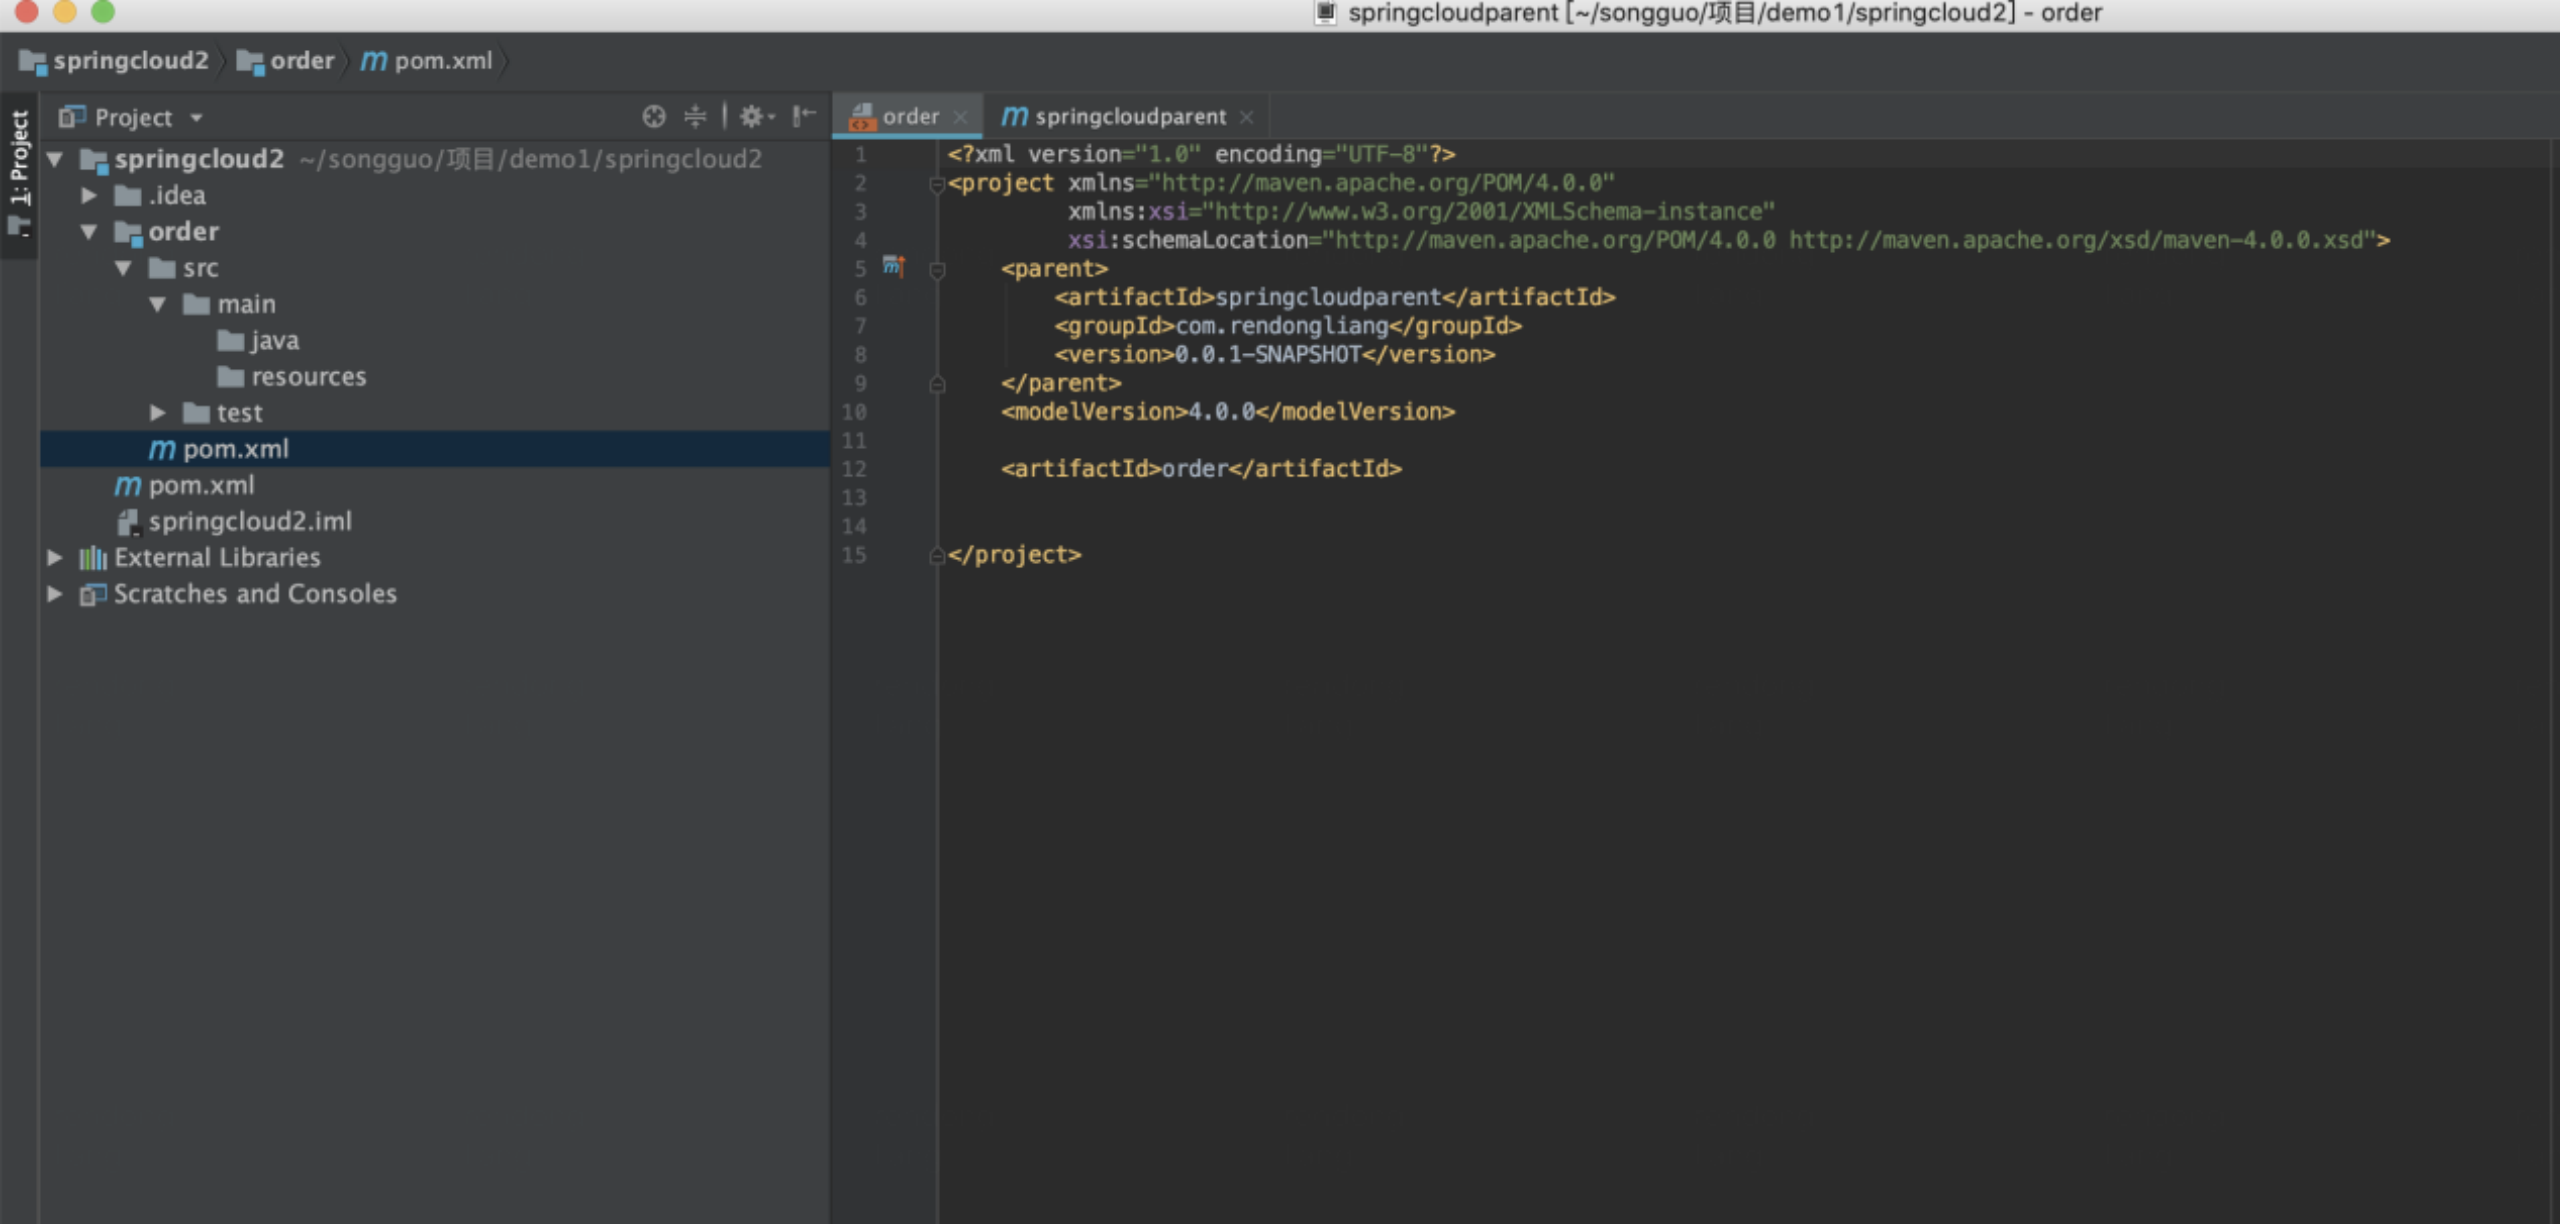Click the fold marker beside </project>
Image resolution: width=2560 pixels, height=1224 pixels.
pos(937,556)
